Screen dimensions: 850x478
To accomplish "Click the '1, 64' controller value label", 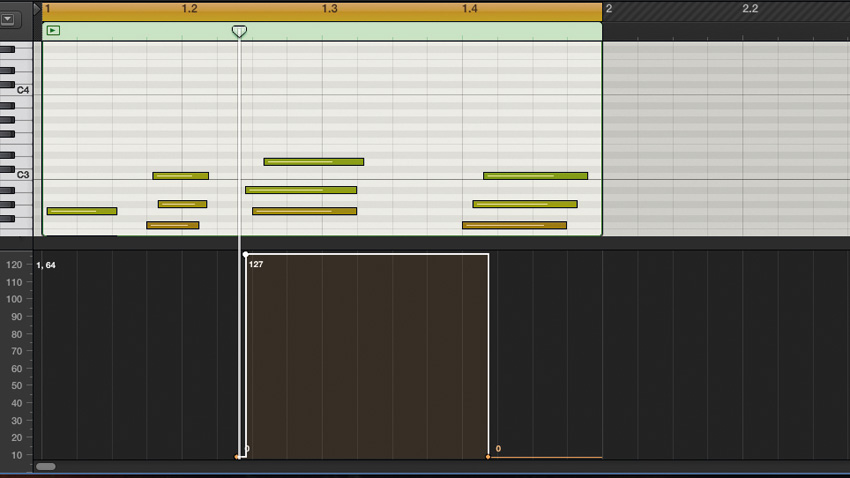I will (46, 265).
